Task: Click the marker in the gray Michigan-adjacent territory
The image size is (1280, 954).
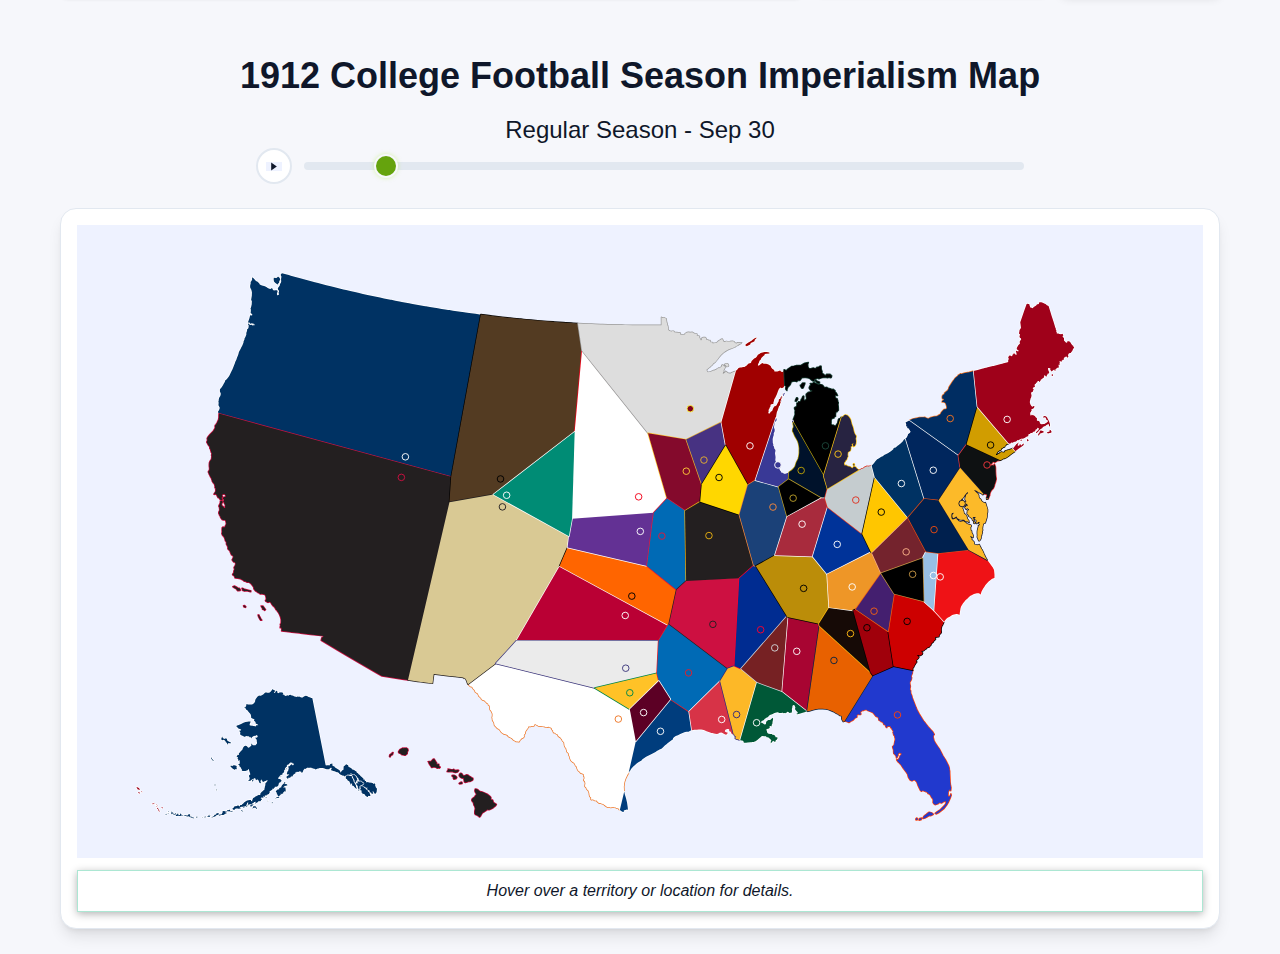Action: click(855, 499)
